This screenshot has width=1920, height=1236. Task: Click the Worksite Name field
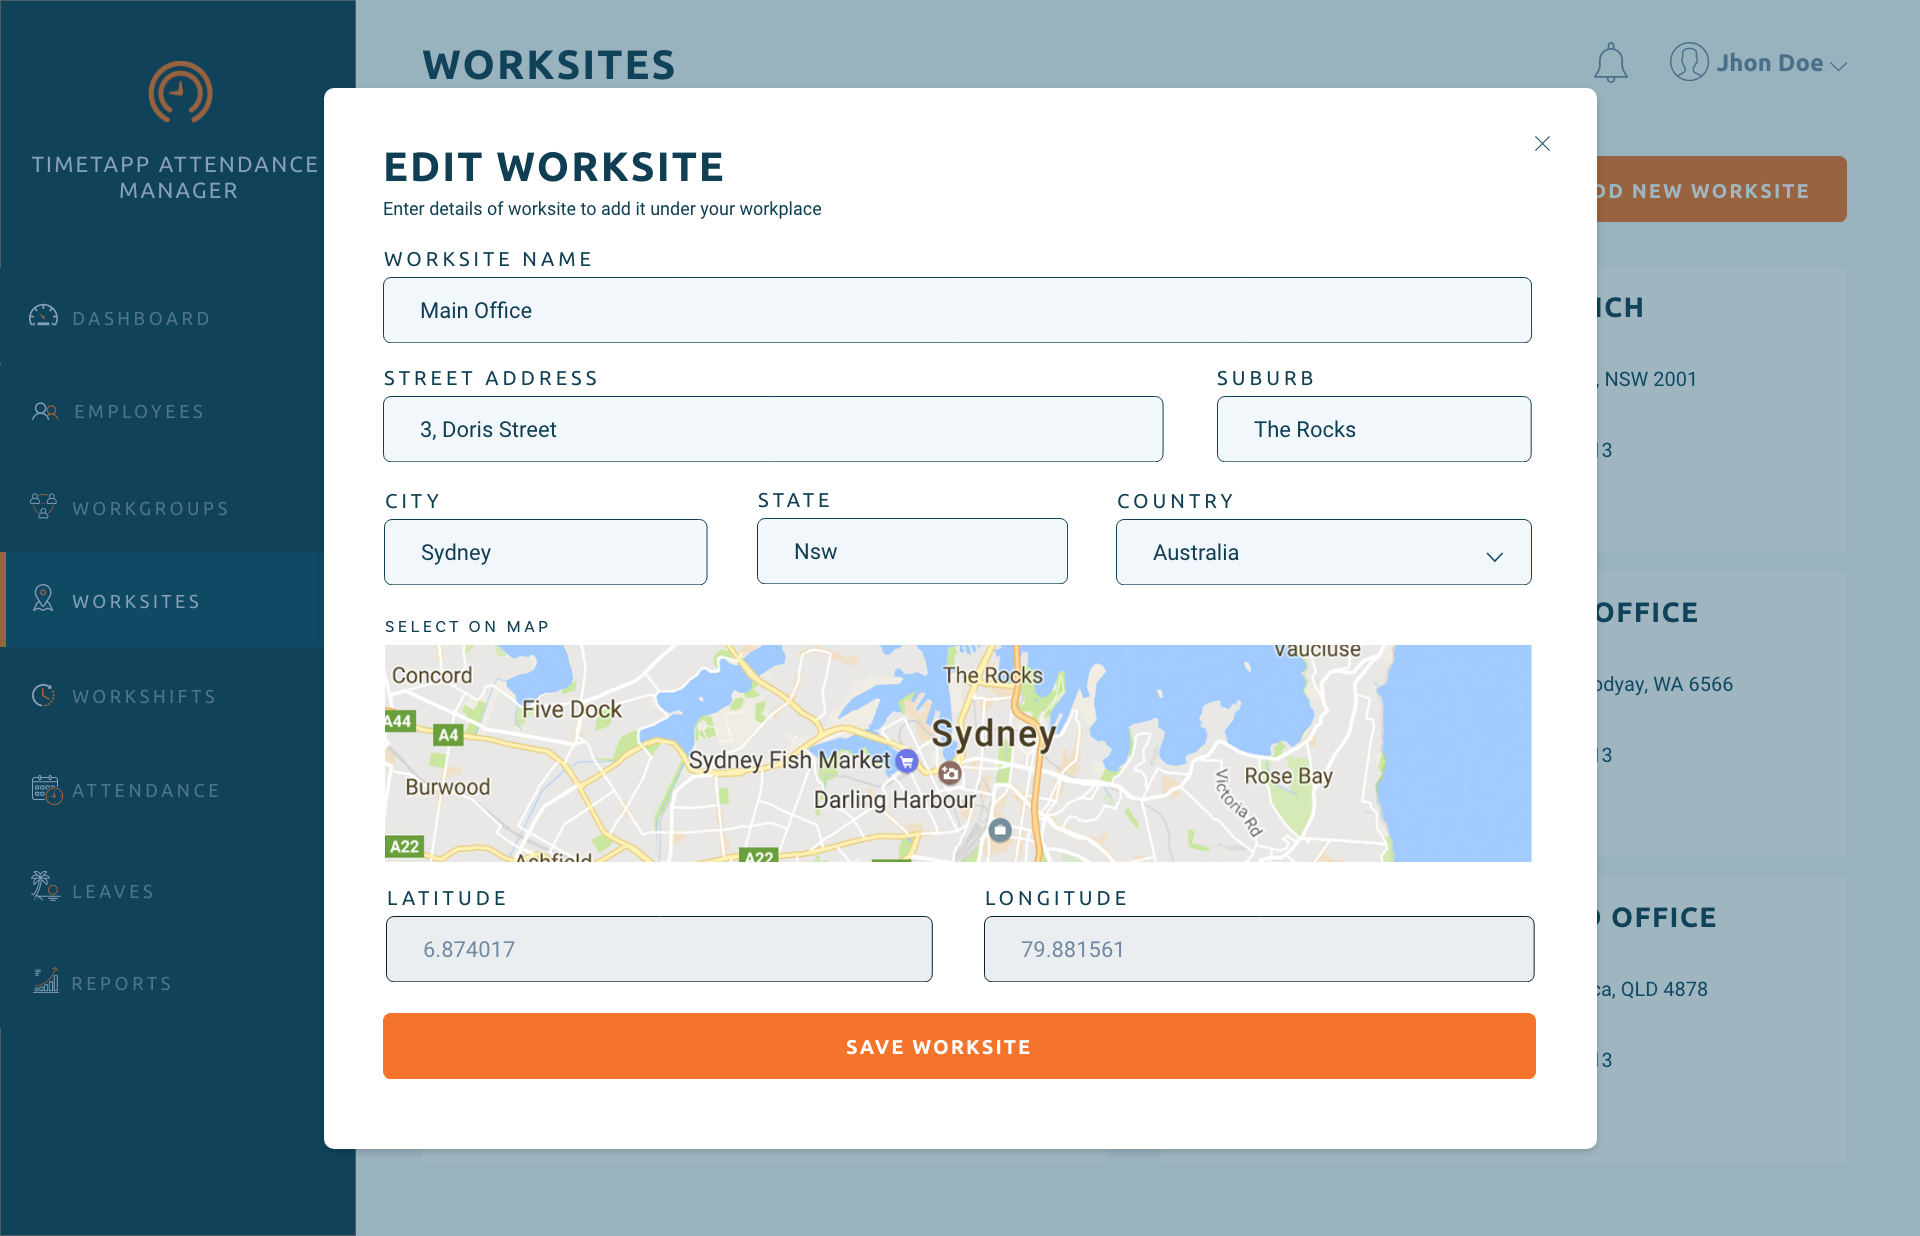click(957, 310)
